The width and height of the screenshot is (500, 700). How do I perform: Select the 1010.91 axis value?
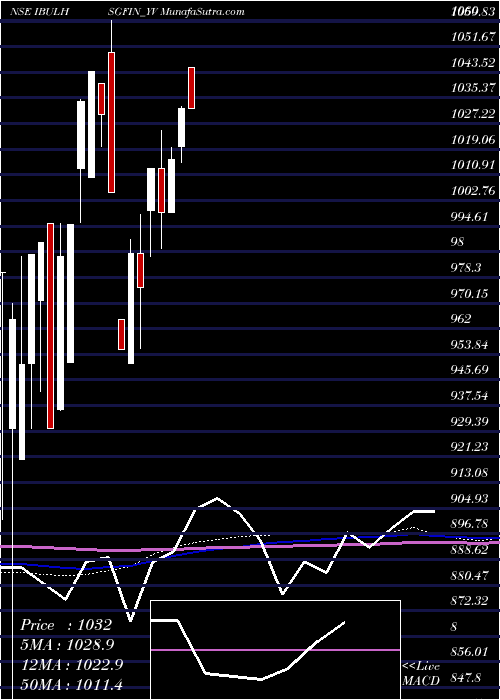[x=473, y=165]
